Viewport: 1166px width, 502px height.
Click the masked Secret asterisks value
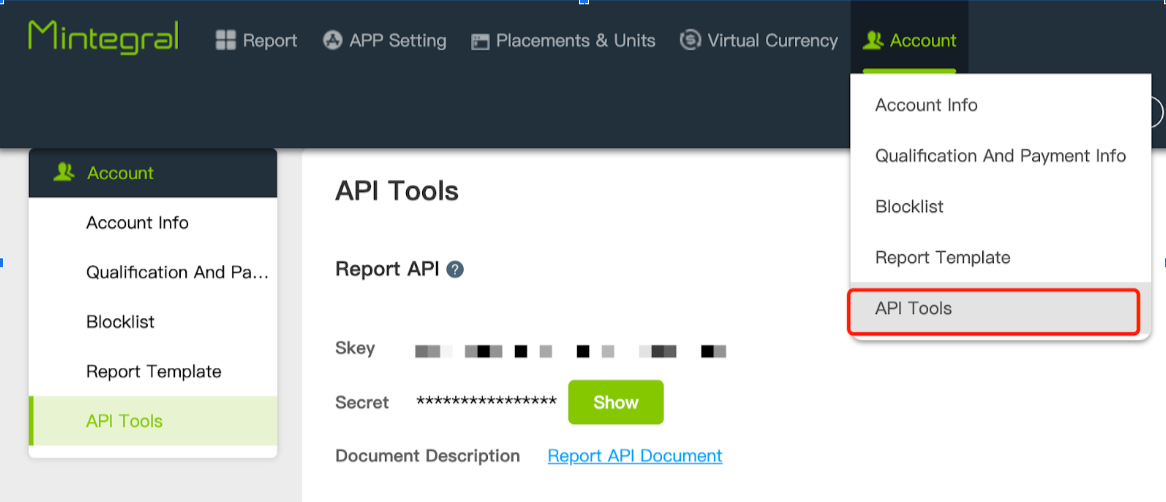486,402
